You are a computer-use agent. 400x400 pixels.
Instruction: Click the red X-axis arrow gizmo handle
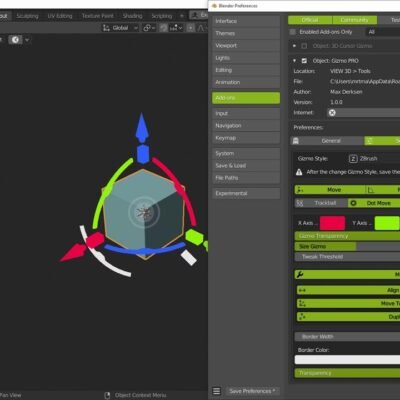click(x=73, y=252)
